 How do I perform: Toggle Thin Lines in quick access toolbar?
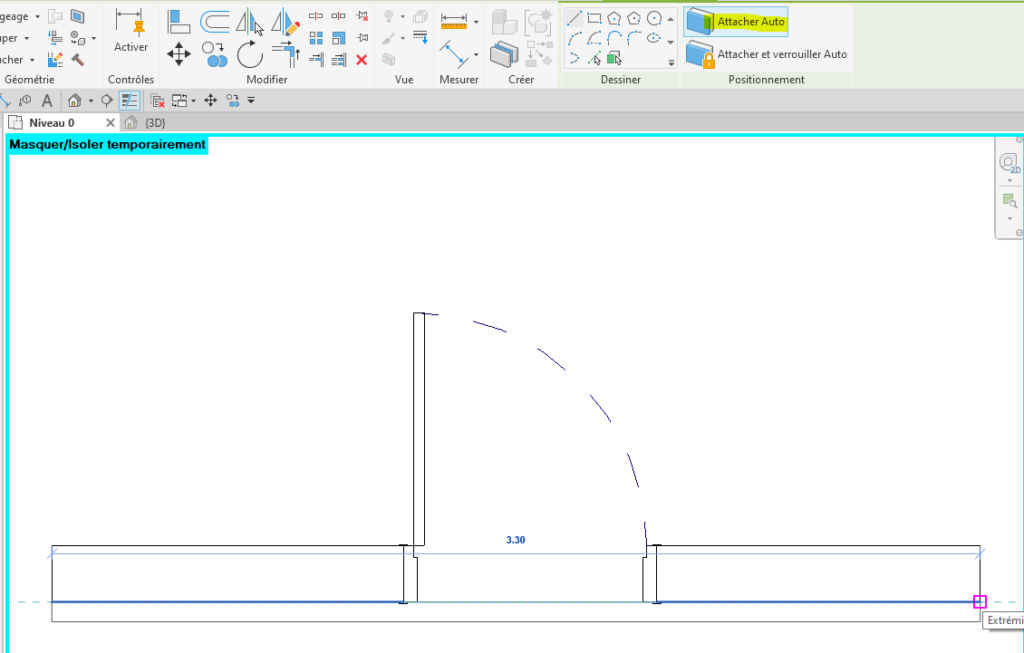tap(129, 100)
